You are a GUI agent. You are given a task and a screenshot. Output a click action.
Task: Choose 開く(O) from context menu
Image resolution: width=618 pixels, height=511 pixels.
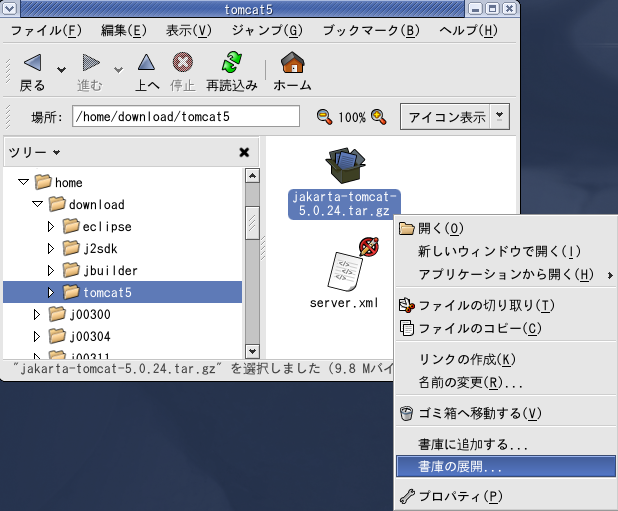[506, 228]
